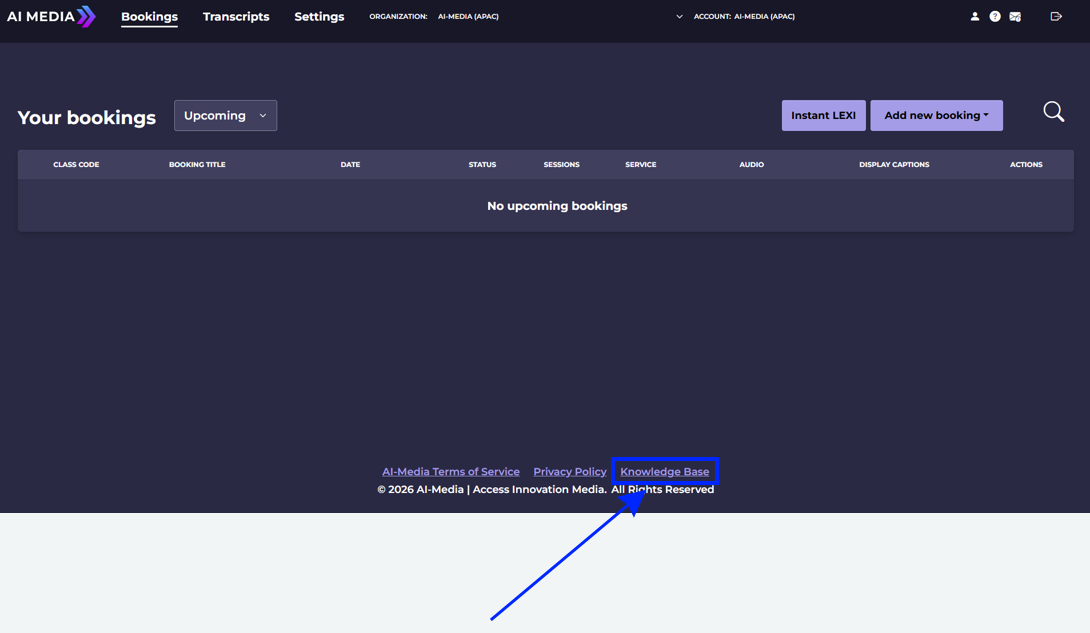The image size is (1090, 633).
Task: Open the bookings search magnifier
Action: 1054,111
